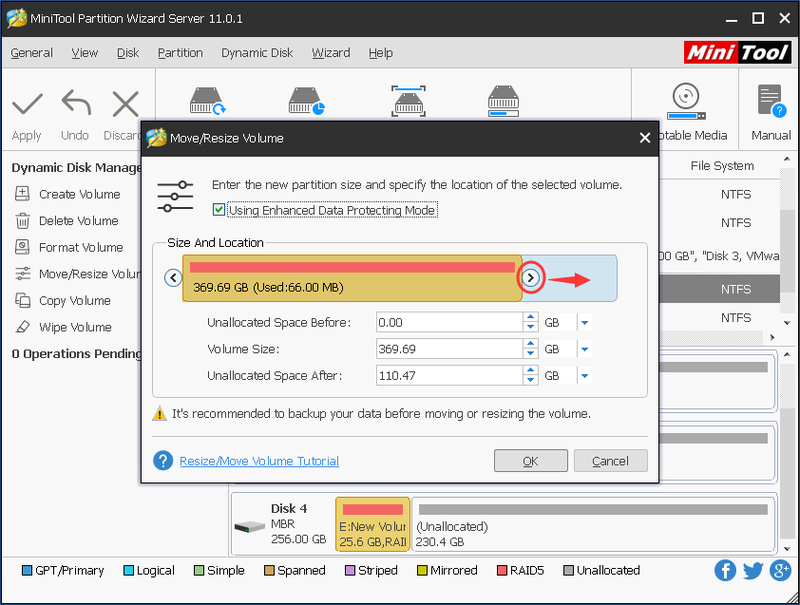Open the Facebook share icon
This screenshot has width=800, height=605.
(724, 570)
